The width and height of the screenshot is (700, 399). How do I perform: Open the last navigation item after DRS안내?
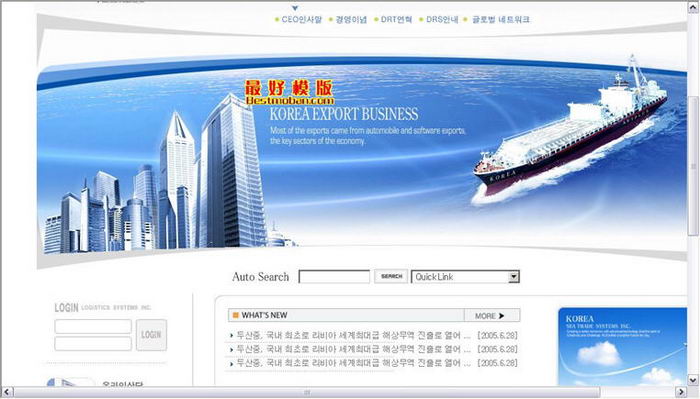click(x=500, y=20)
